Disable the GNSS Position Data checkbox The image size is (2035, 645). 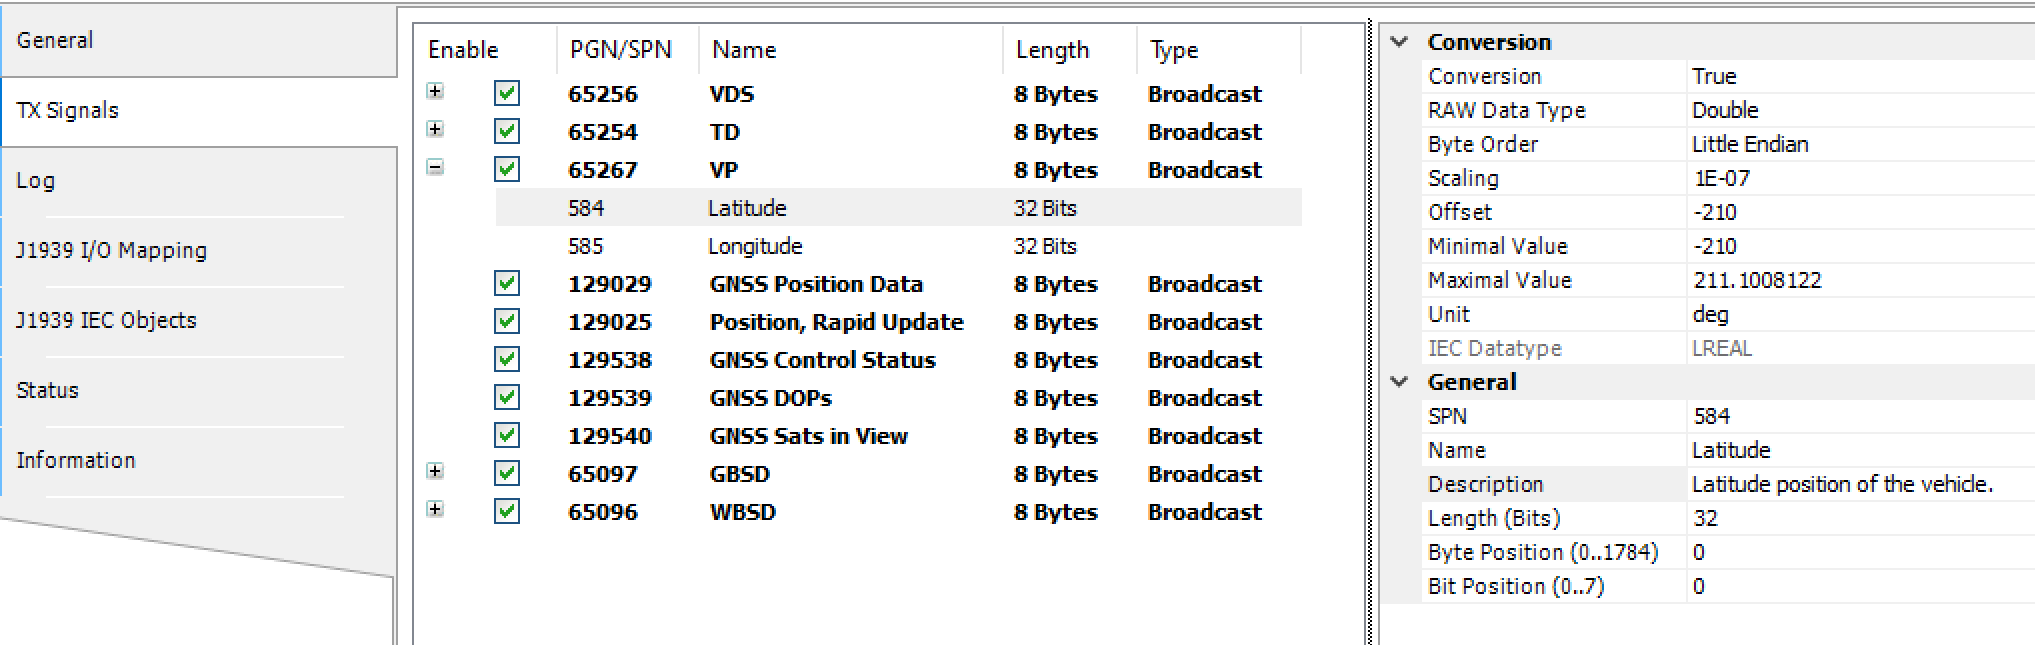pyautogui.click(x=507, y=284)
